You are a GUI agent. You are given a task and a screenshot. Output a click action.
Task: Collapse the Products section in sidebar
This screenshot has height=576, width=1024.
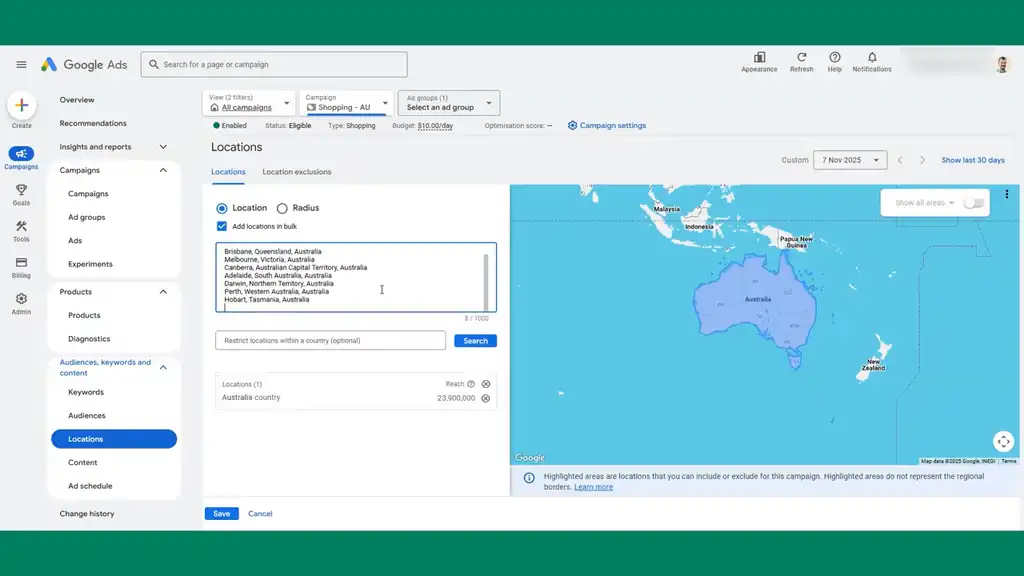coord(163,292)
